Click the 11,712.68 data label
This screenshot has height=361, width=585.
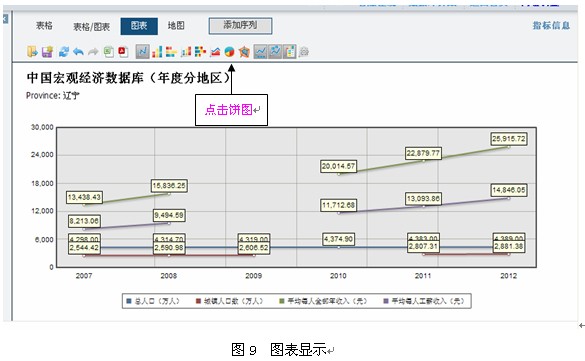coord(338,205)
